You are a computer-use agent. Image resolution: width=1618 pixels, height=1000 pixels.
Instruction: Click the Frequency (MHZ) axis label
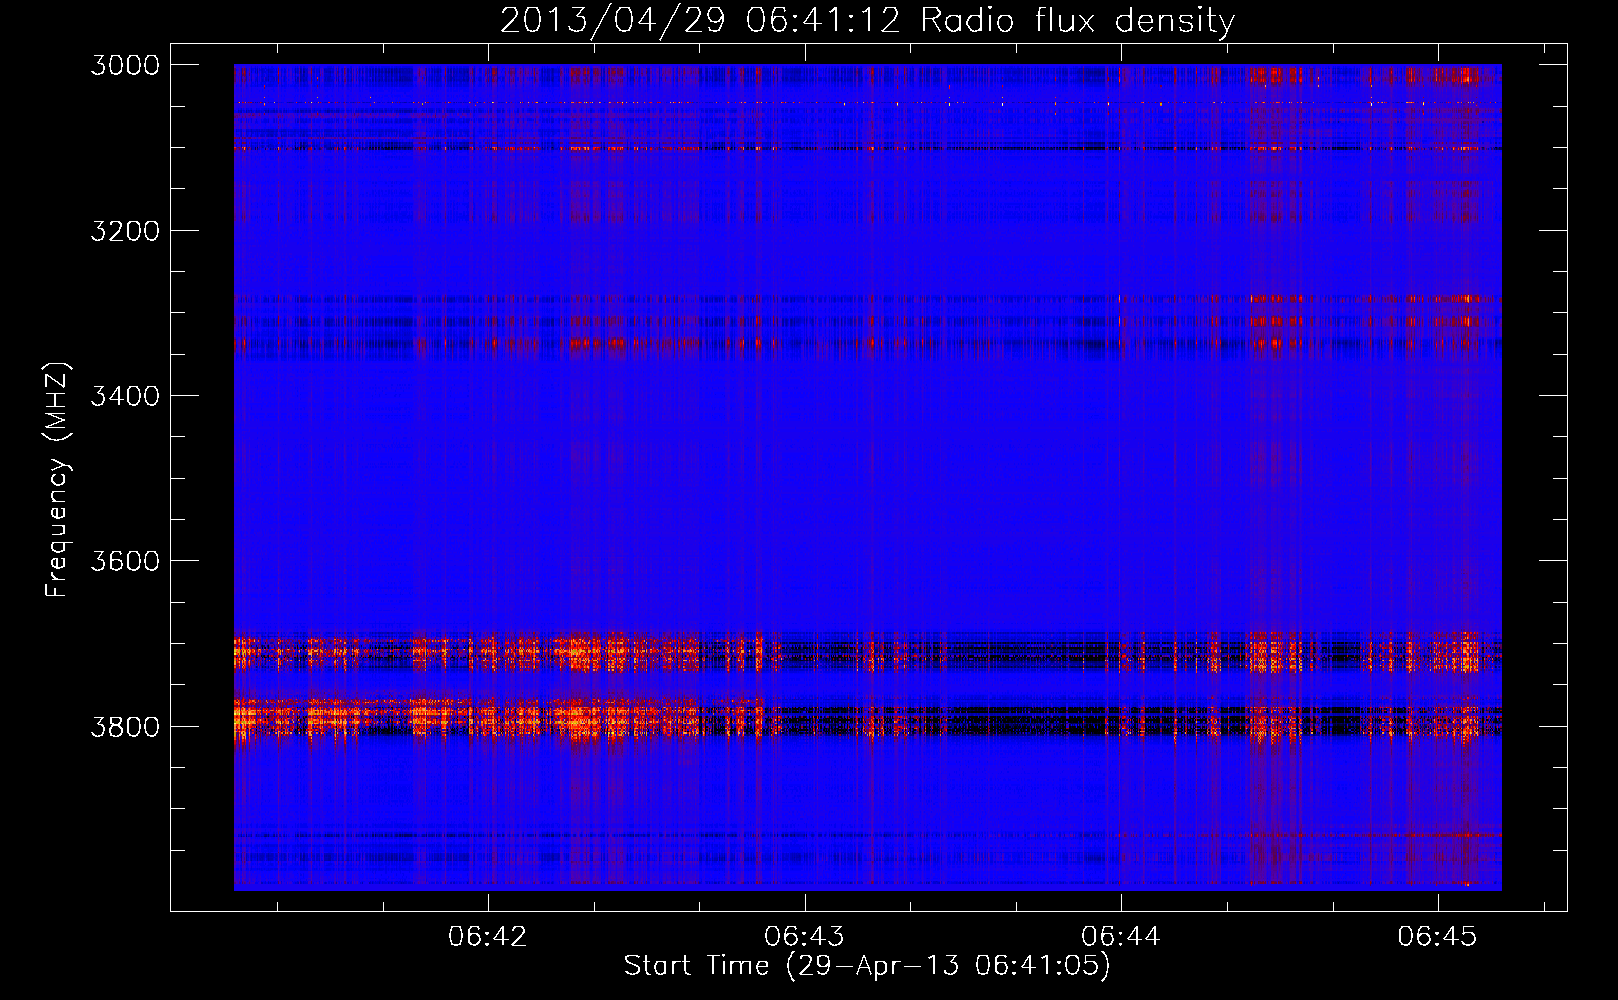[57, 480]
